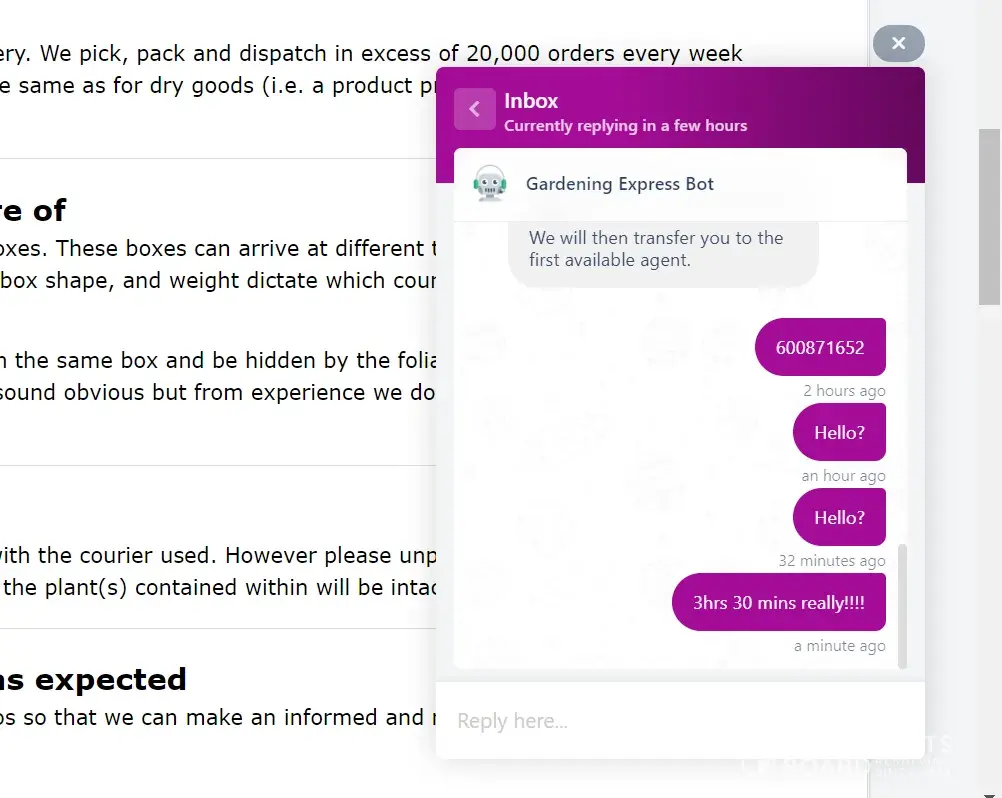Focus the 'Reply here...' message field
Image resolution: width=1002 pixels, height=798 pixels.
680,721
